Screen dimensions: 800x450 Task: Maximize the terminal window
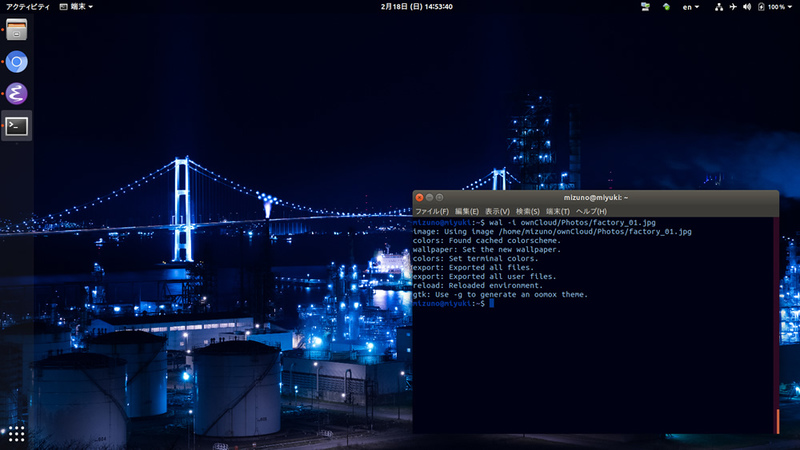point(439,197)
